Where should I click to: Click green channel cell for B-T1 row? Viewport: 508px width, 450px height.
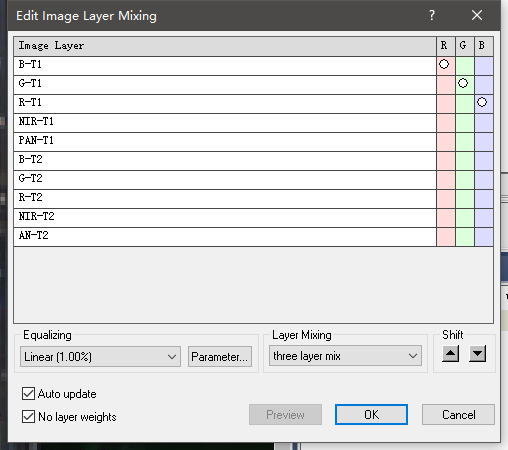(x=465, y=66)
